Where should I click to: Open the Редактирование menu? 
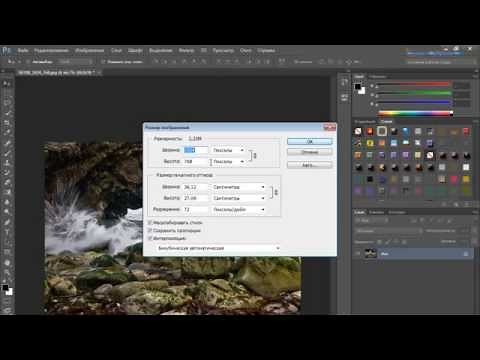(x=51, y=51)
